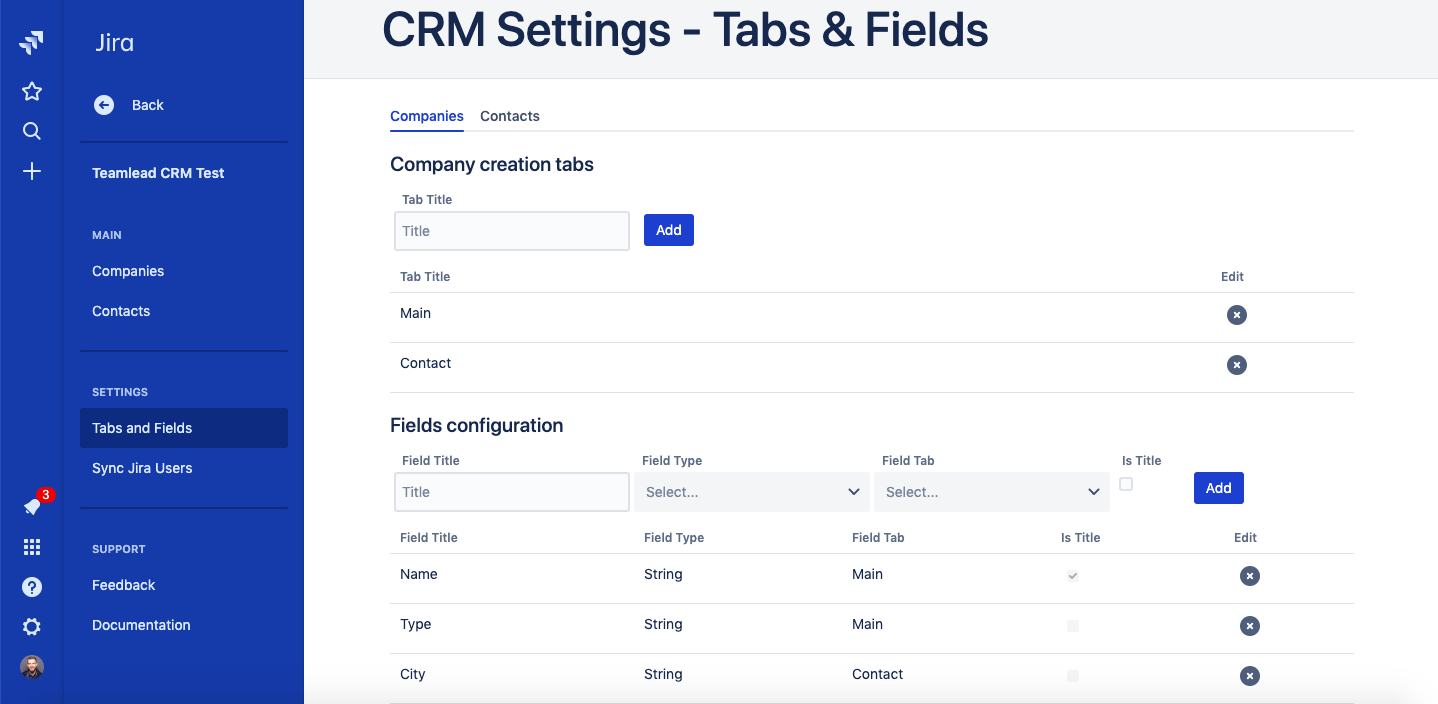Expand the Field Tab dropdown
Viewport: 1438px width, 704px height.
point(992,492)
